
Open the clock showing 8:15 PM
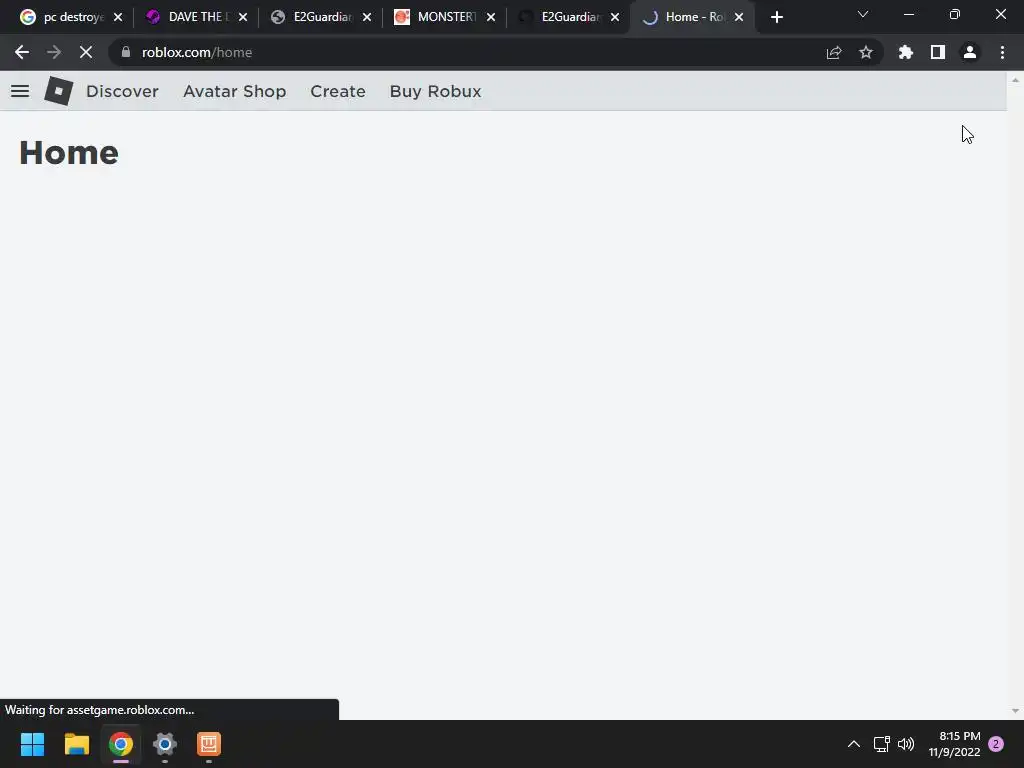(x=954, y=744)
